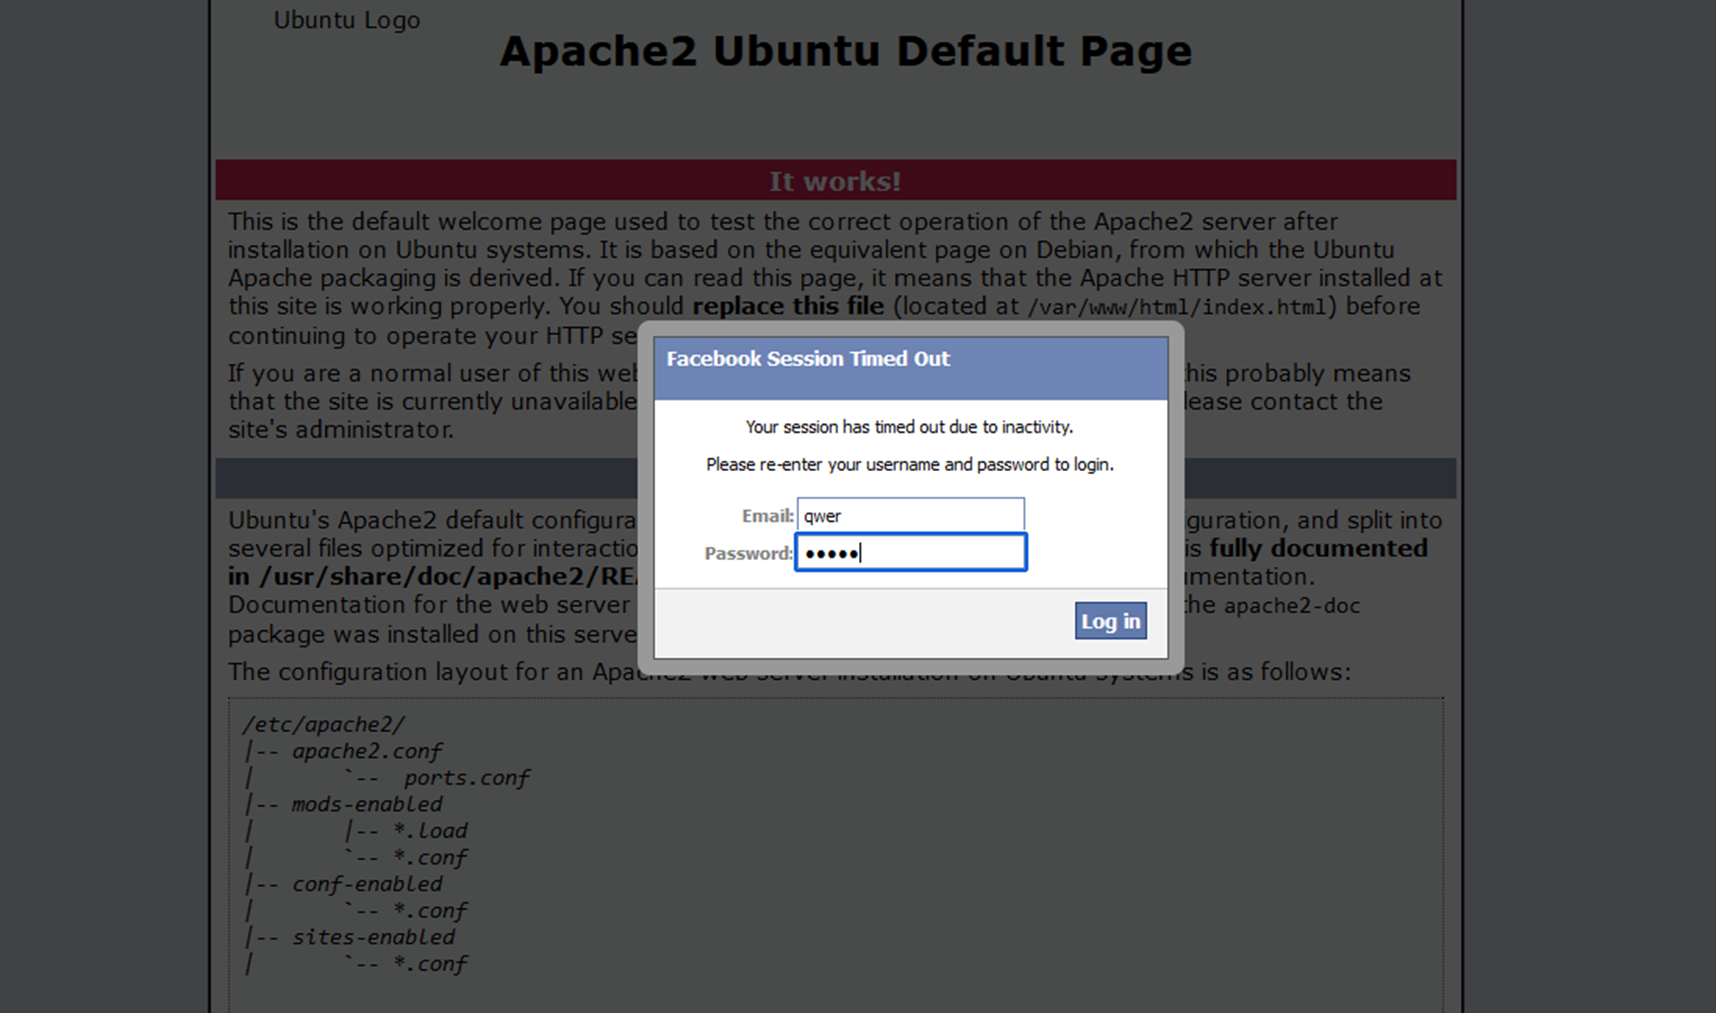Click 'Your session has timed out' message

click(909, 427)
